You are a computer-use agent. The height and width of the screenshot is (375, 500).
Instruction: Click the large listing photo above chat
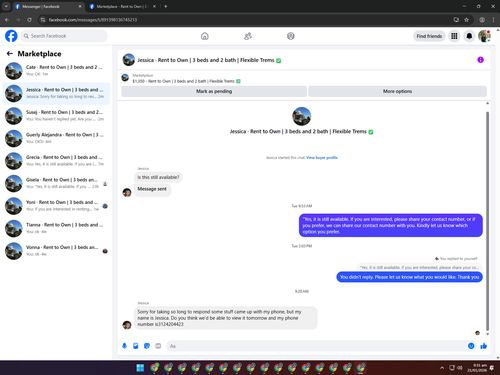pos(302,116)
